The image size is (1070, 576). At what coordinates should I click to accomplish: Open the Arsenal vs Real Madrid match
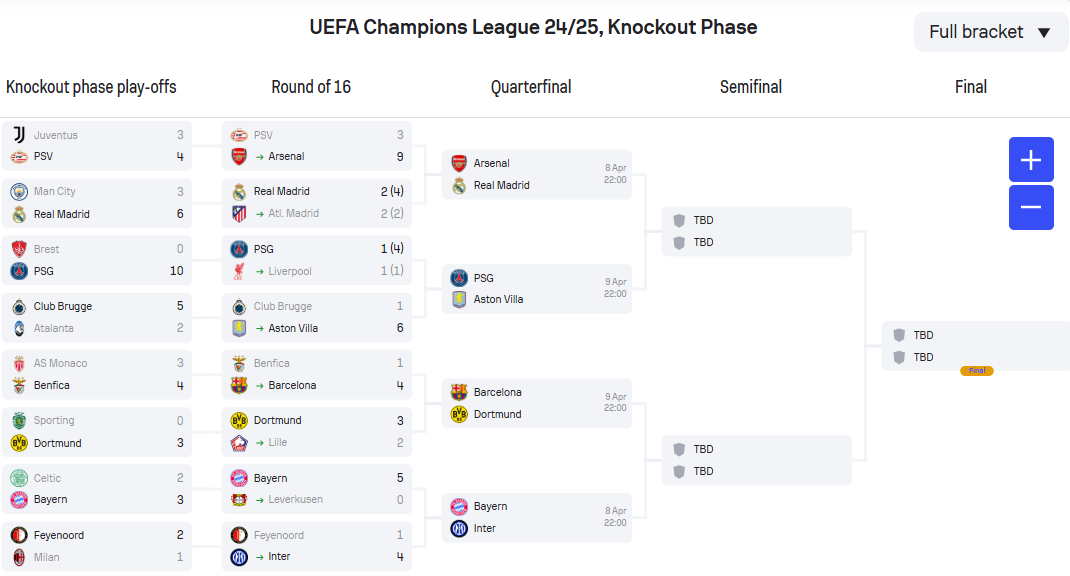coord(537,174)
